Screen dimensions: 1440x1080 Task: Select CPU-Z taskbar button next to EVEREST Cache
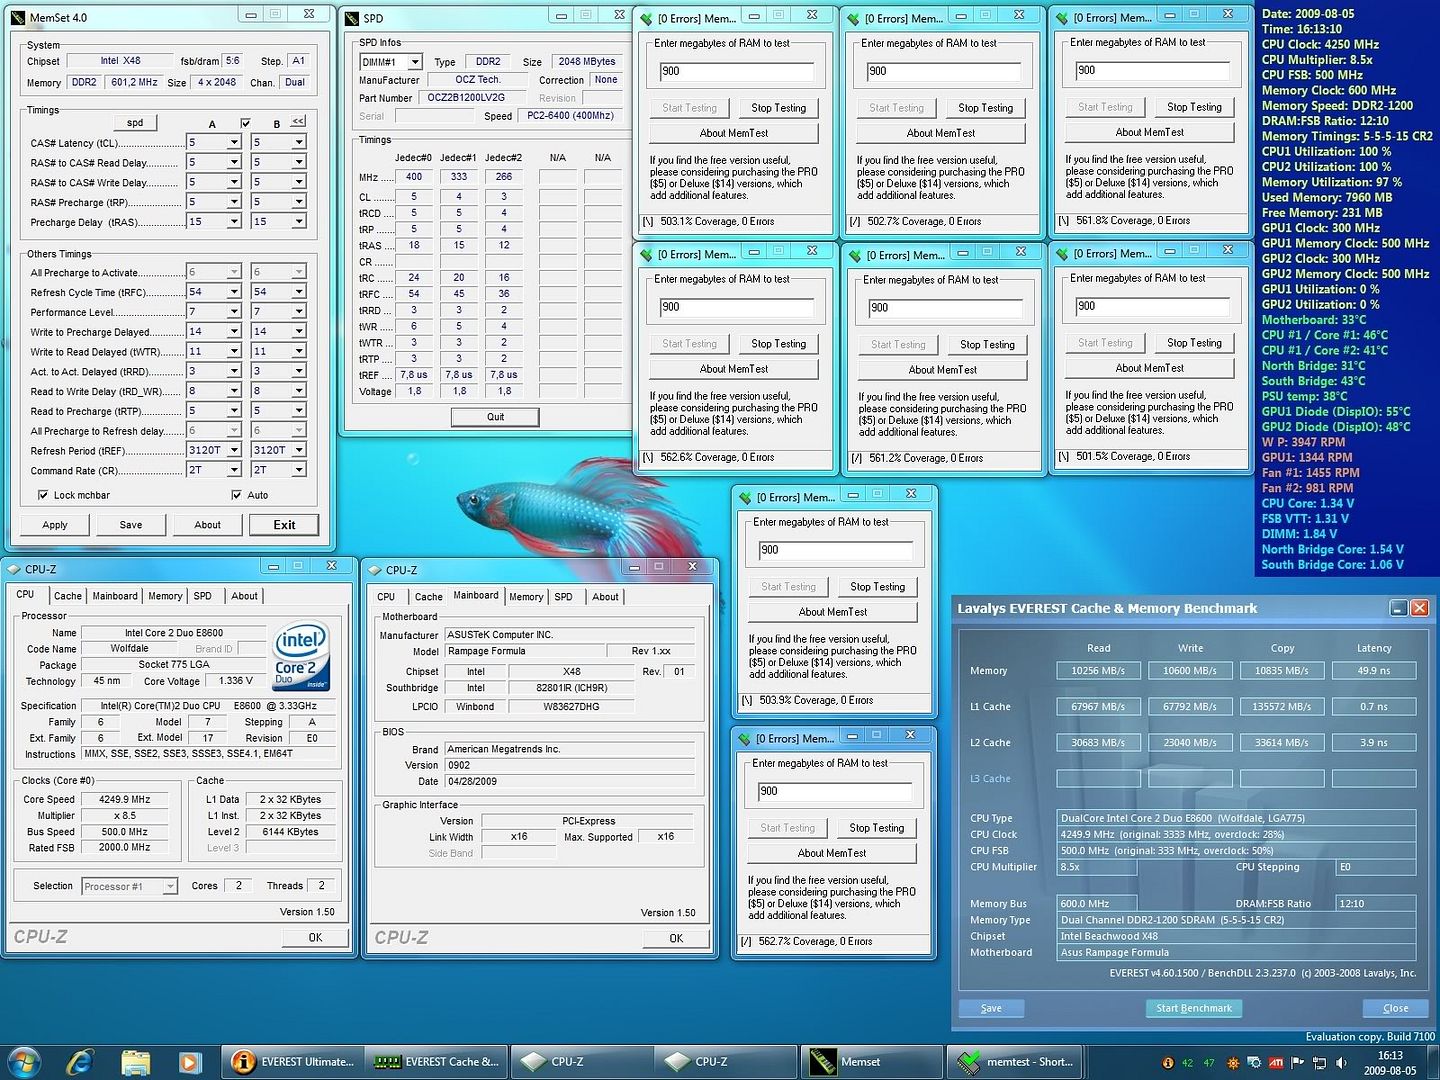pyautogui.click(x=582, y=1062)
